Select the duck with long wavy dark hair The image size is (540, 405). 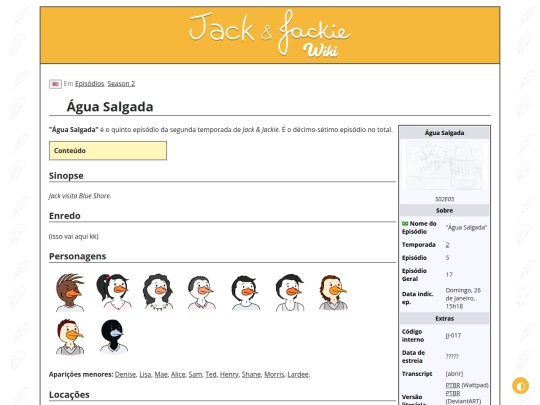158,292
